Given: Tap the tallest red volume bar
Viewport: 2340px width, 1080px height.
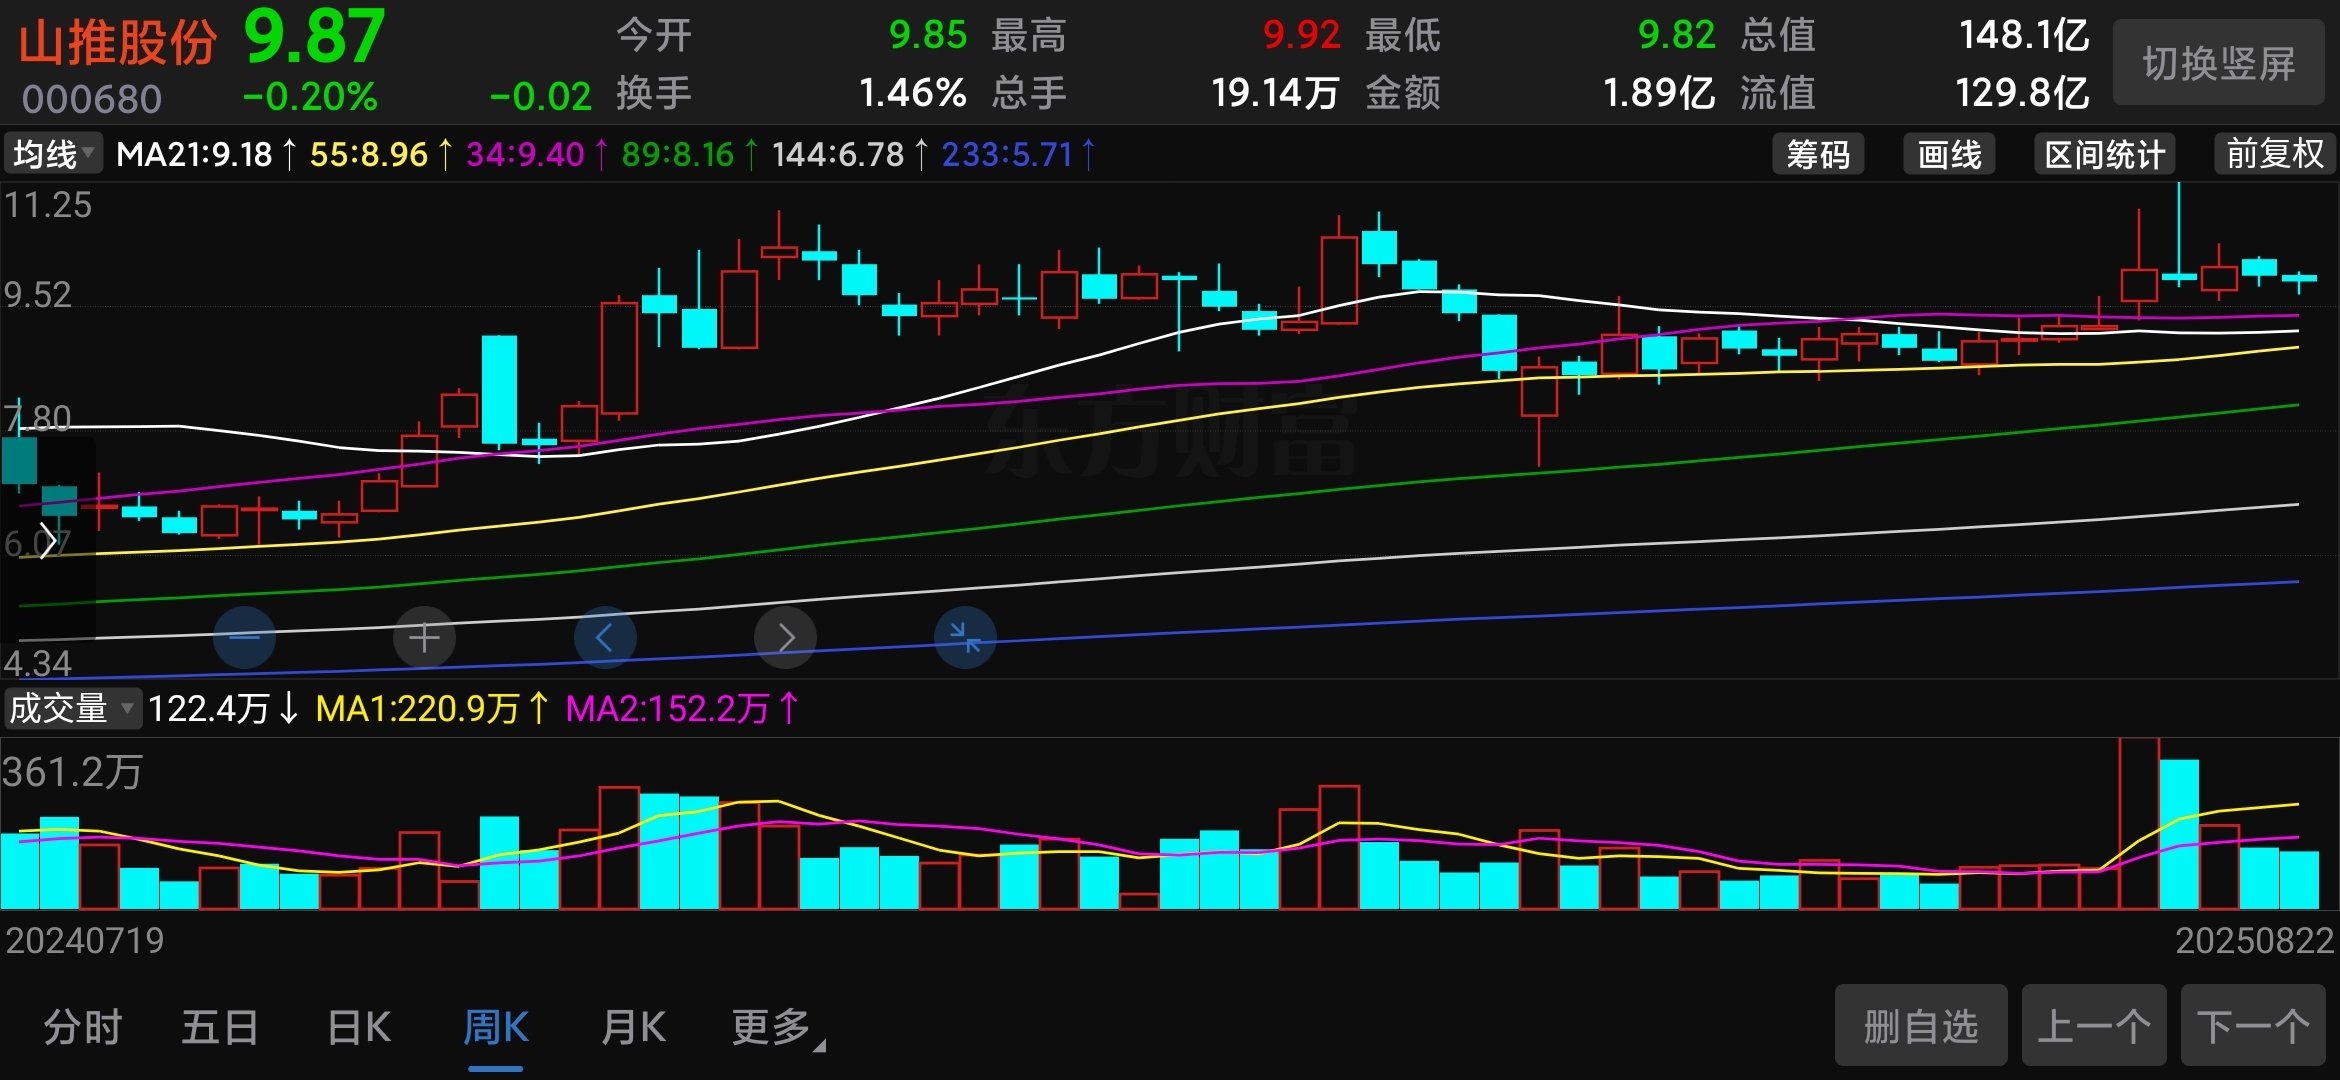Looking at the screenshot, I should 2139,823.
